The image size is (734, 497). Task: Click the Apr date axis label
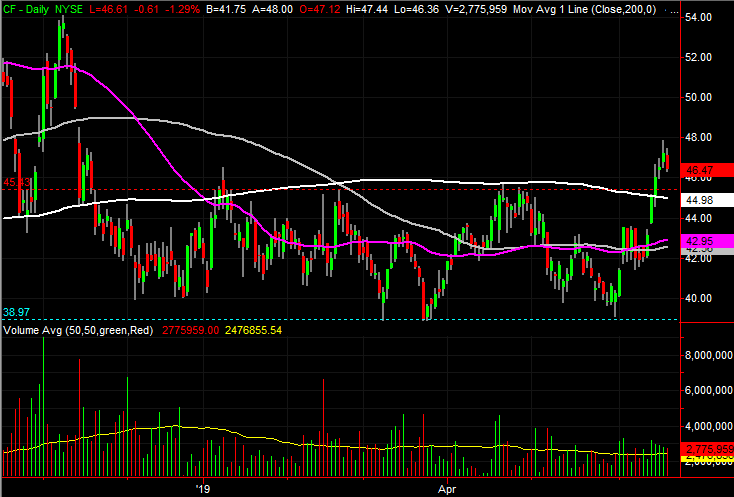coord(447,490)
